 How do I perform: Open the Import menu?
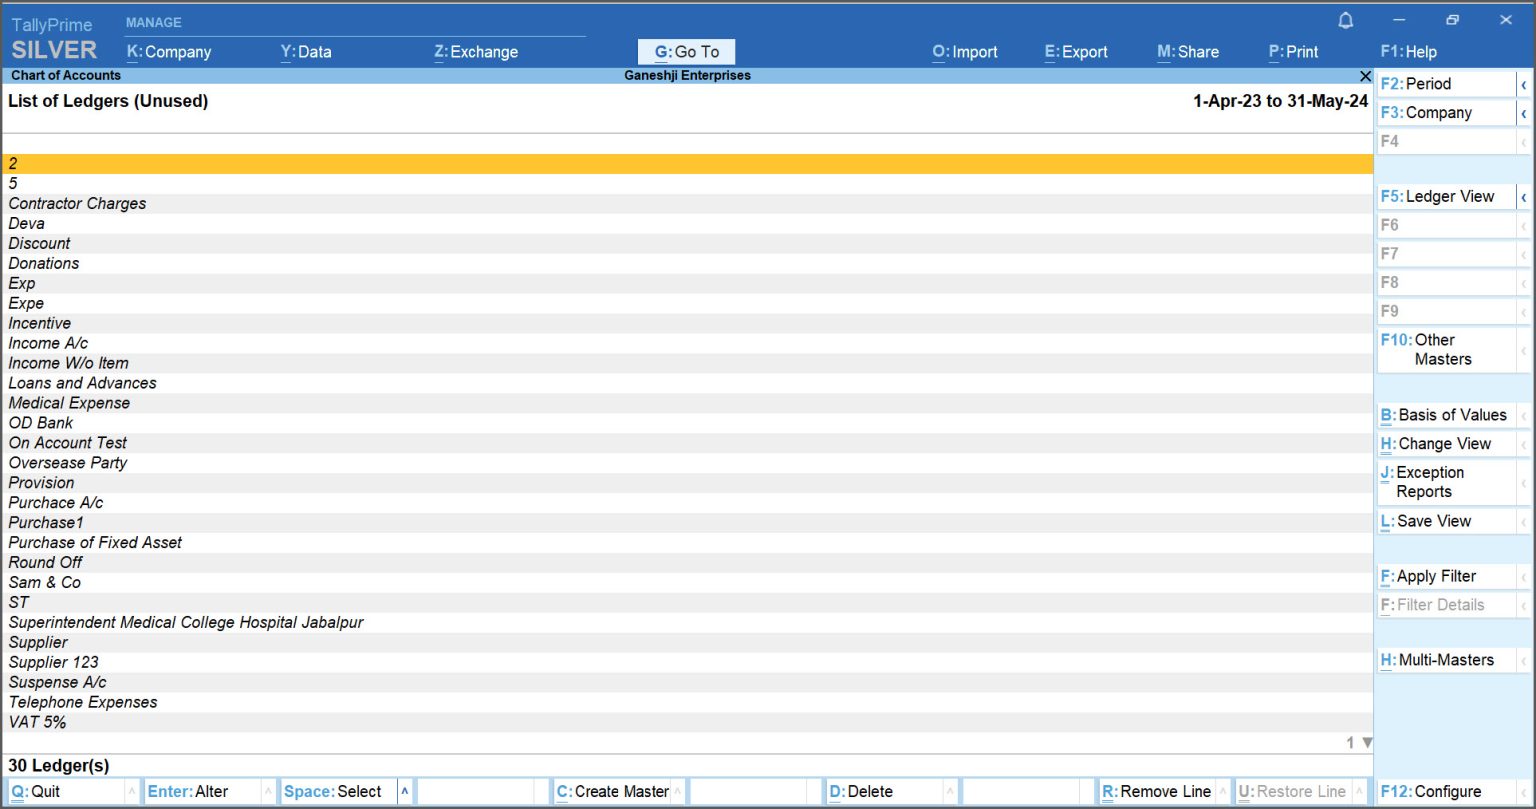coord(964,52)
